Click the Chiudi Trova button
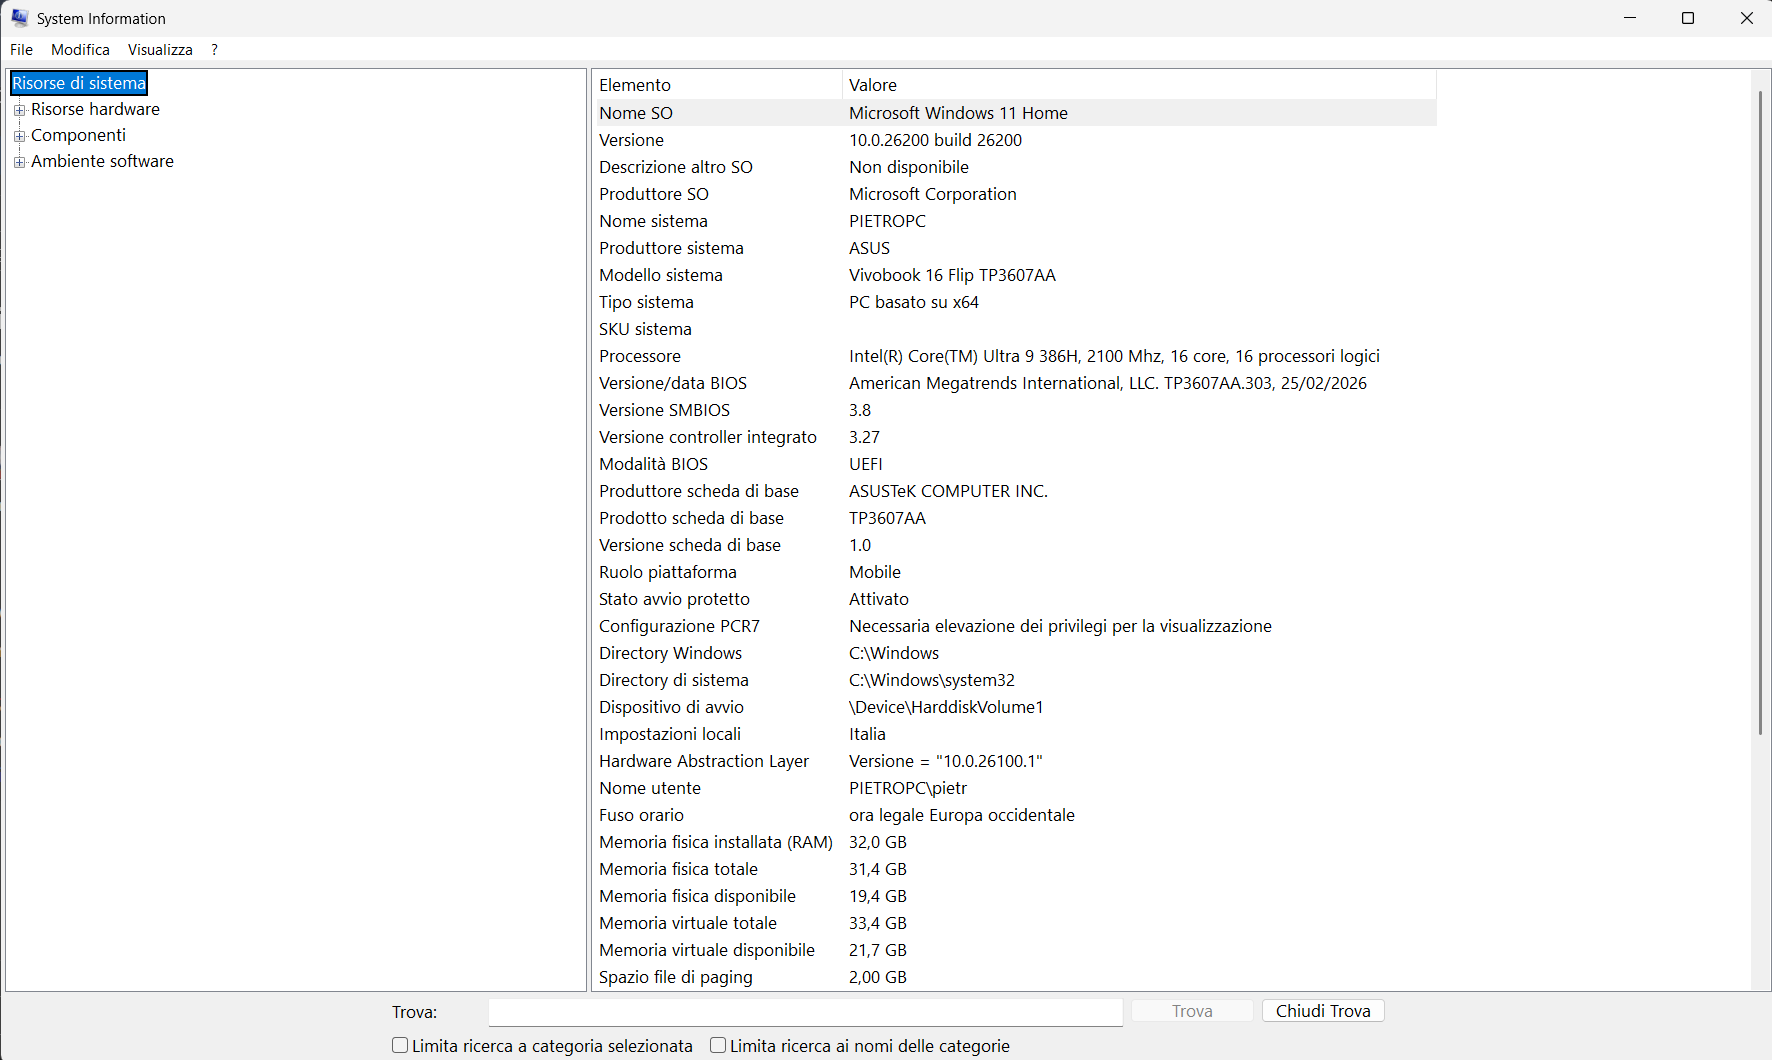Screen dimensions: 1772x1060 click(1323, 1011)
